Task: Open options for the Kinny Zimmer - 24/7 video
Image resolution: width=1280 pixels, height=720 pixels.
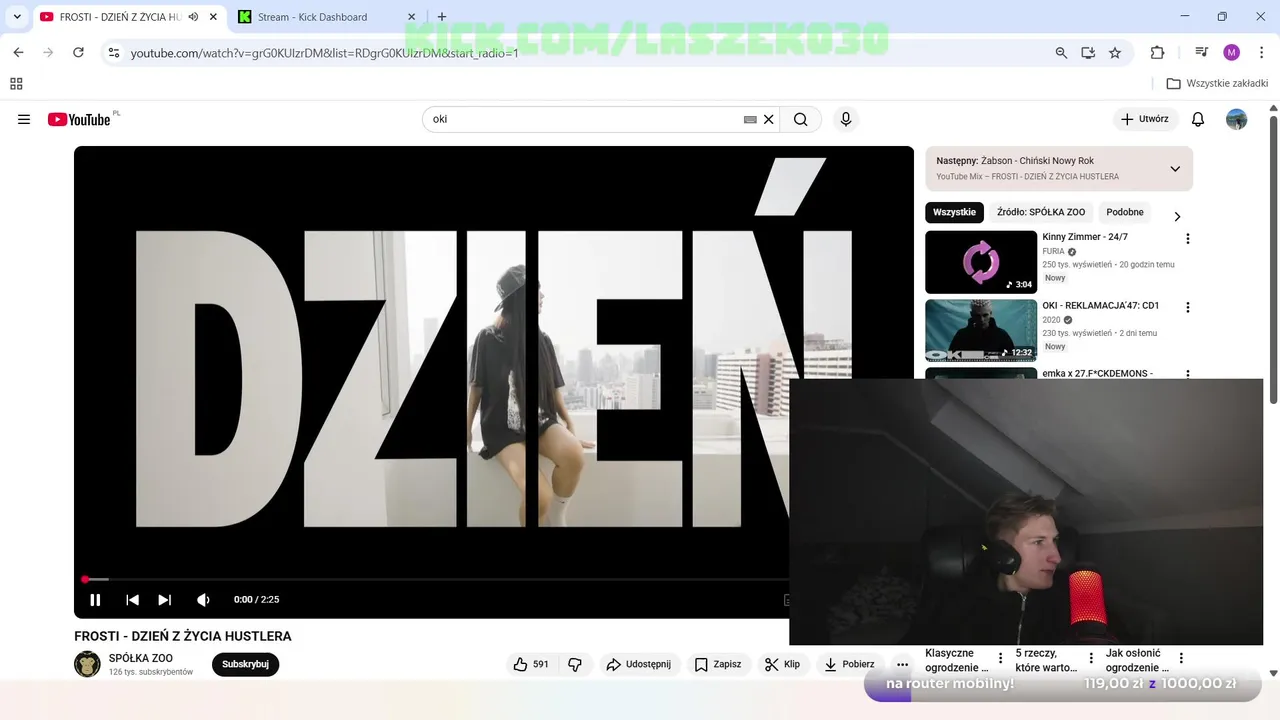Action: tap(1188, 239)
